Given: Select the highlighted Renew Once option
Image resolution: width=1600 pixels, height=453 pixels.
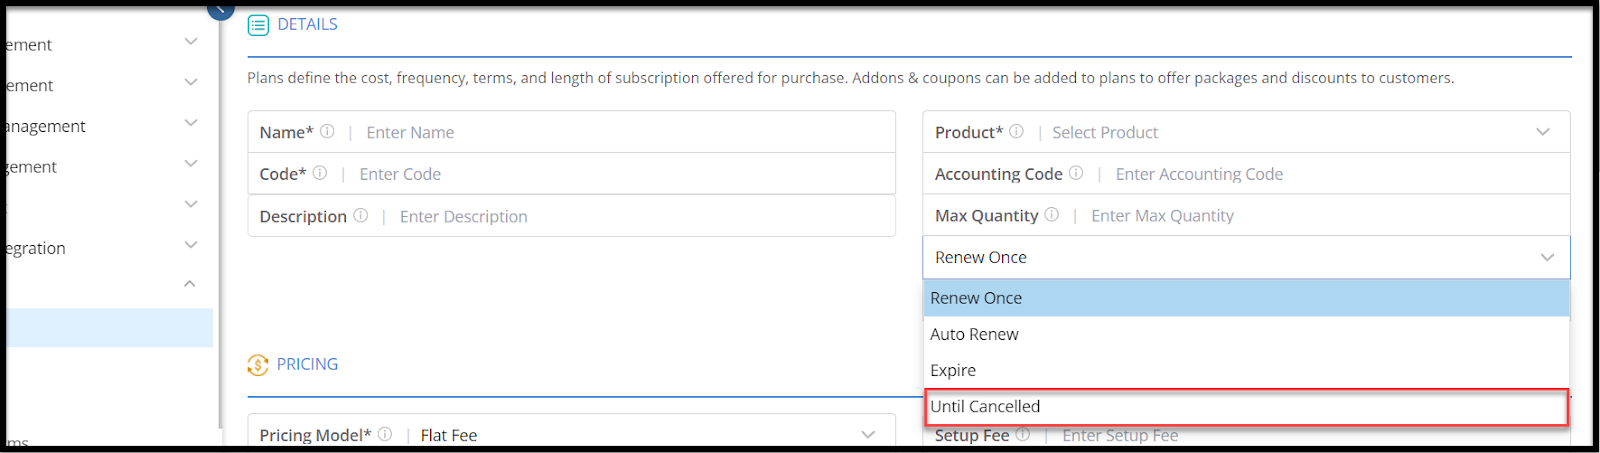Looking at the screenshot, I should pyautogui.click(x=1246, y=298).
